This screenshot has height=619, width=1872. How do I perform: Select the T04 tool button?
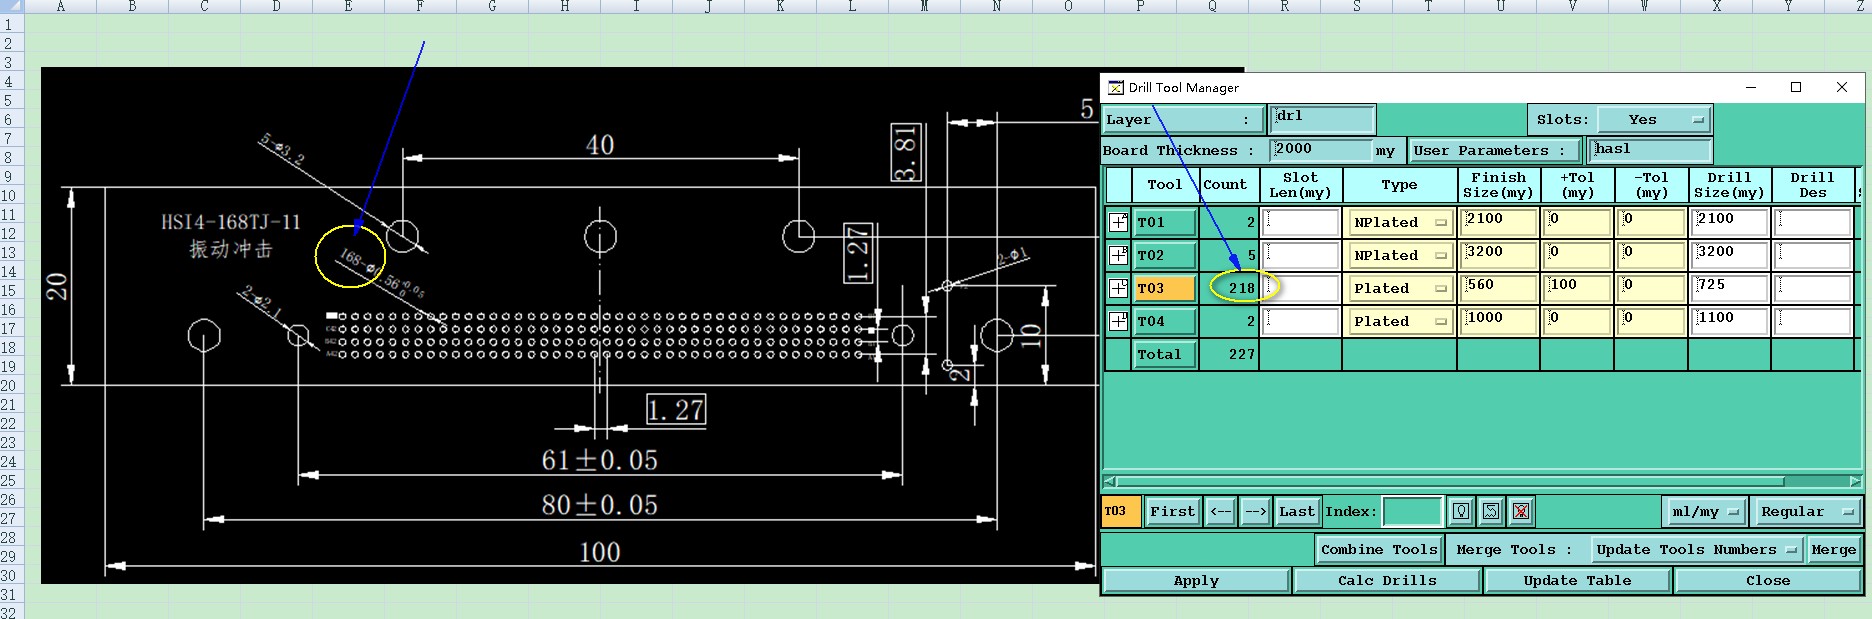(1165, 321)
